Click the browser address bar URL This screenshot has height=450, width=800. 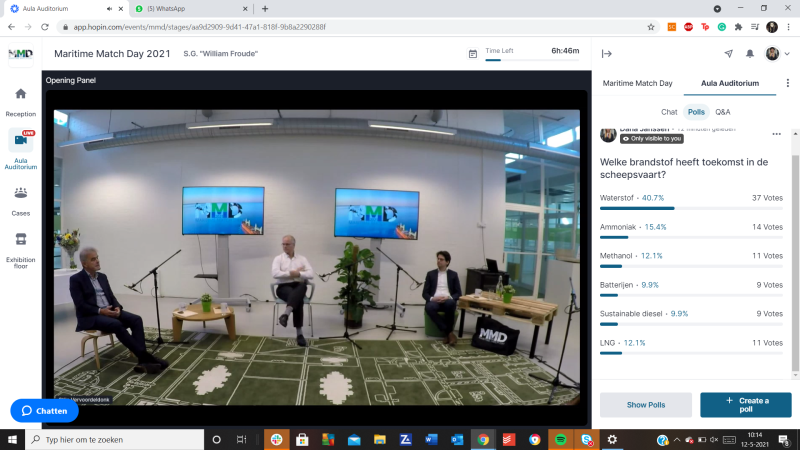pyautogui.click(x=199, y=27)
